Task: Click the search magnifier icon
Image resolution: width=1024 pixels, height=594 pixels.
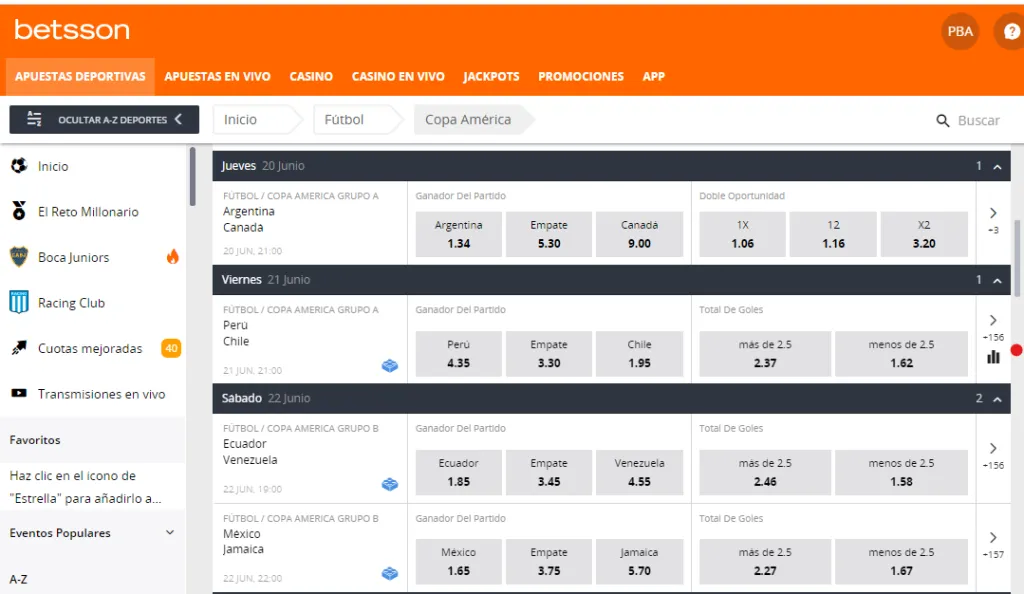Action: click(941, 119)
